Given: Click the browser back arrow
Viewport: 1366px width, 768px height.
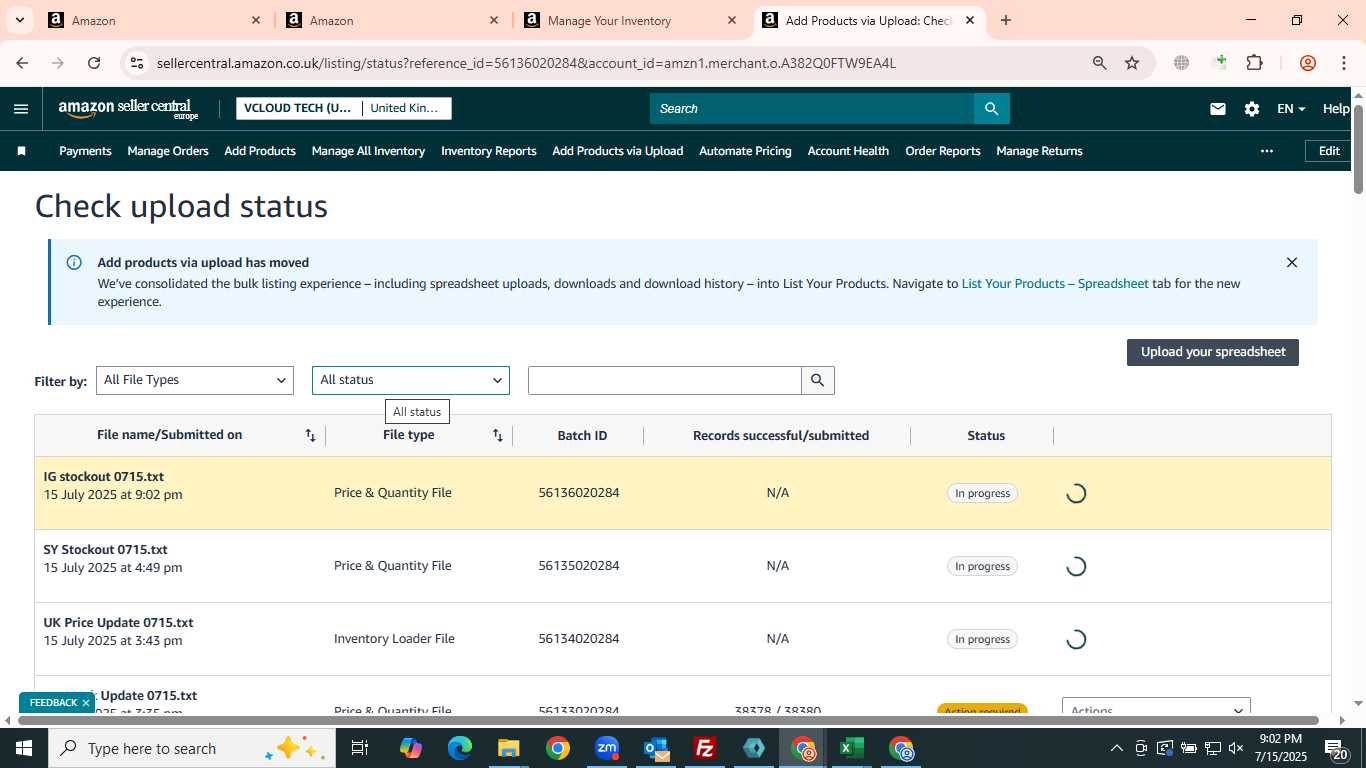Looking at the screenshot, I should 22,63.
